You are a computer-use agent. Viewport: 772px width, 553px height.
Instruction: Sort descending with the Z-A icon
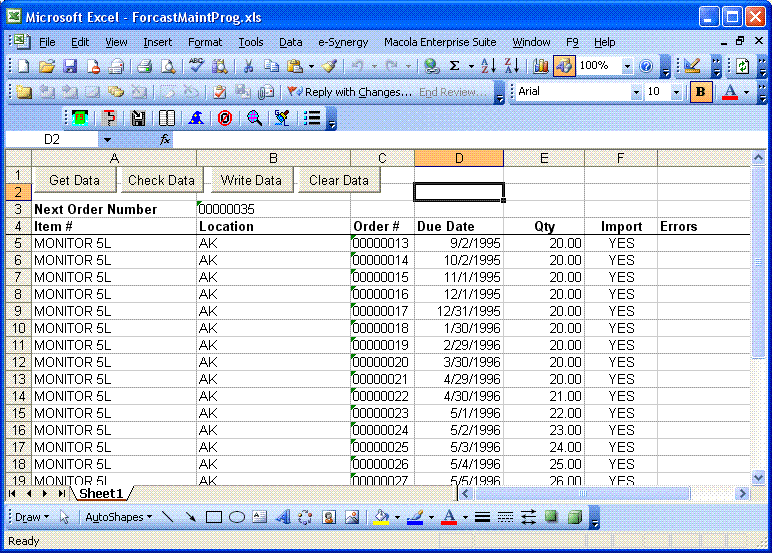[512, 65]
